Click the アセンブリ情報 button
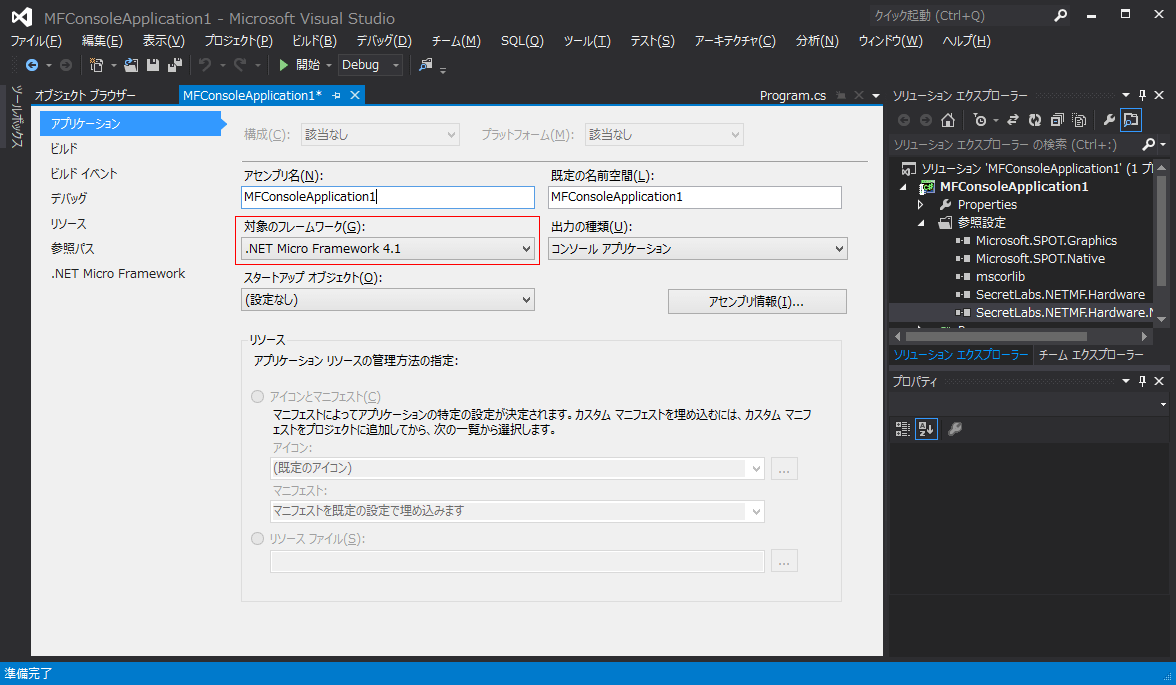The height and width of the screenshot is (685, 1176). coord(757,301)
